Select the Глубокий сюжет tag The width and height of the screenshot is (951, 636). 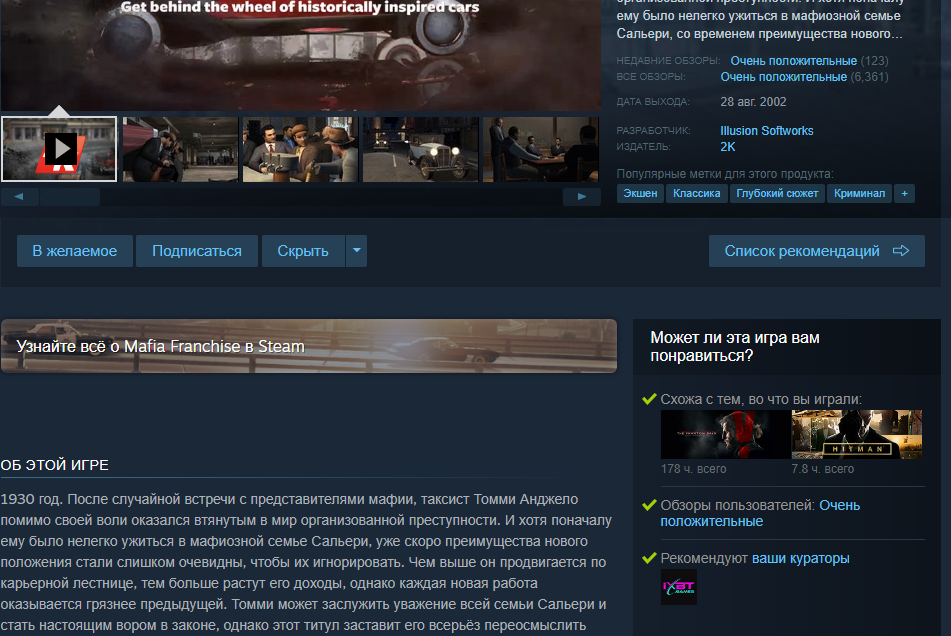pyautogui.click(x=777, y=193)
